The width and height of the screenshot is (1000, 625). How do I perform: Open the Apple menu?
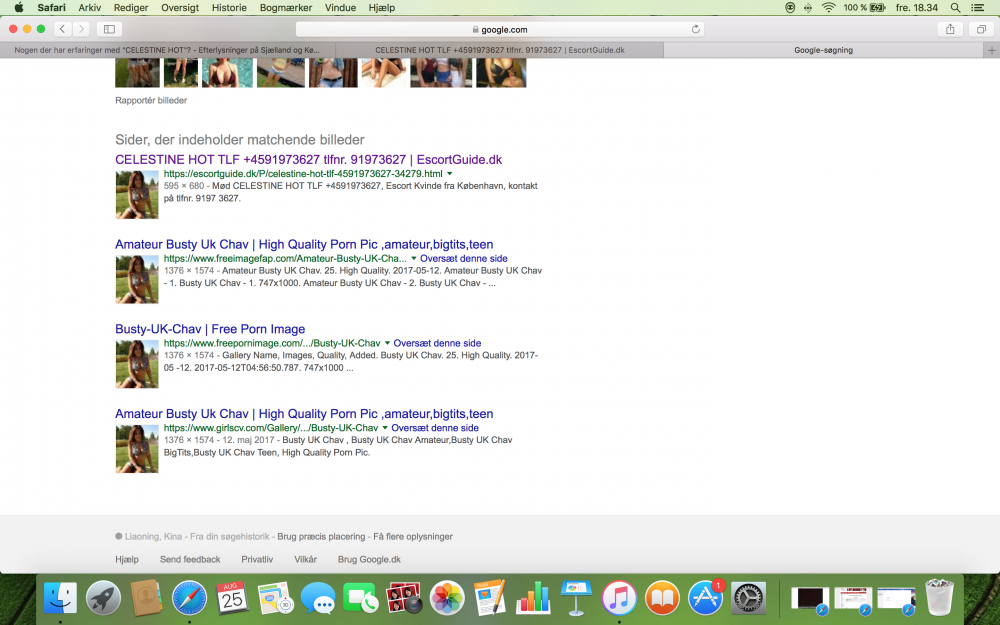[x=18, y=8]
